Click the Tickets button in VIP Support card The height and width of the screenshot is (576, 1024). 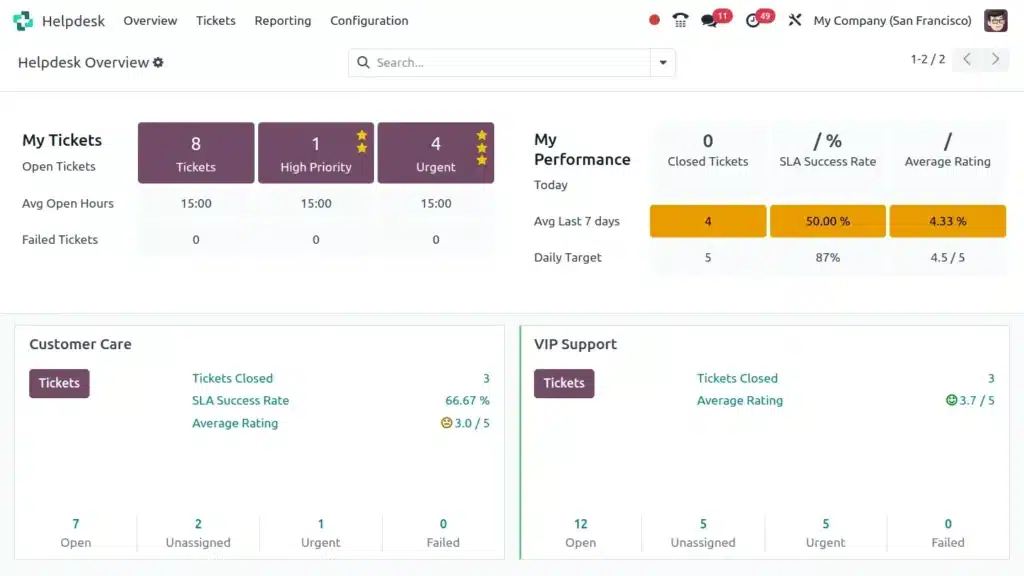[564, 383]
